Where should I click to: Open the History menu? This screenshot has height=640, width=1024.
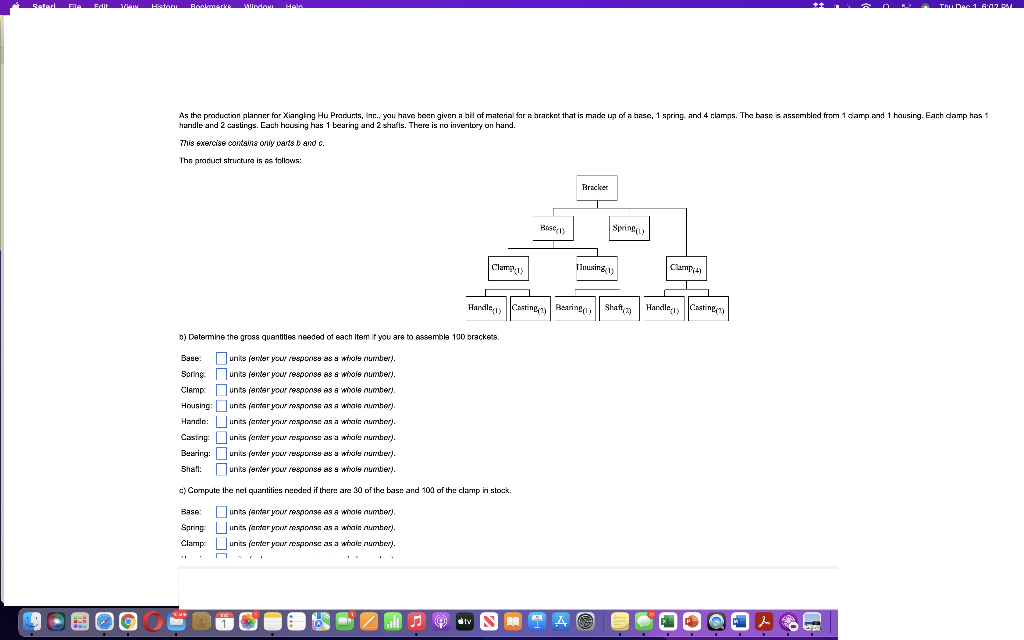[x=165, y=6]
